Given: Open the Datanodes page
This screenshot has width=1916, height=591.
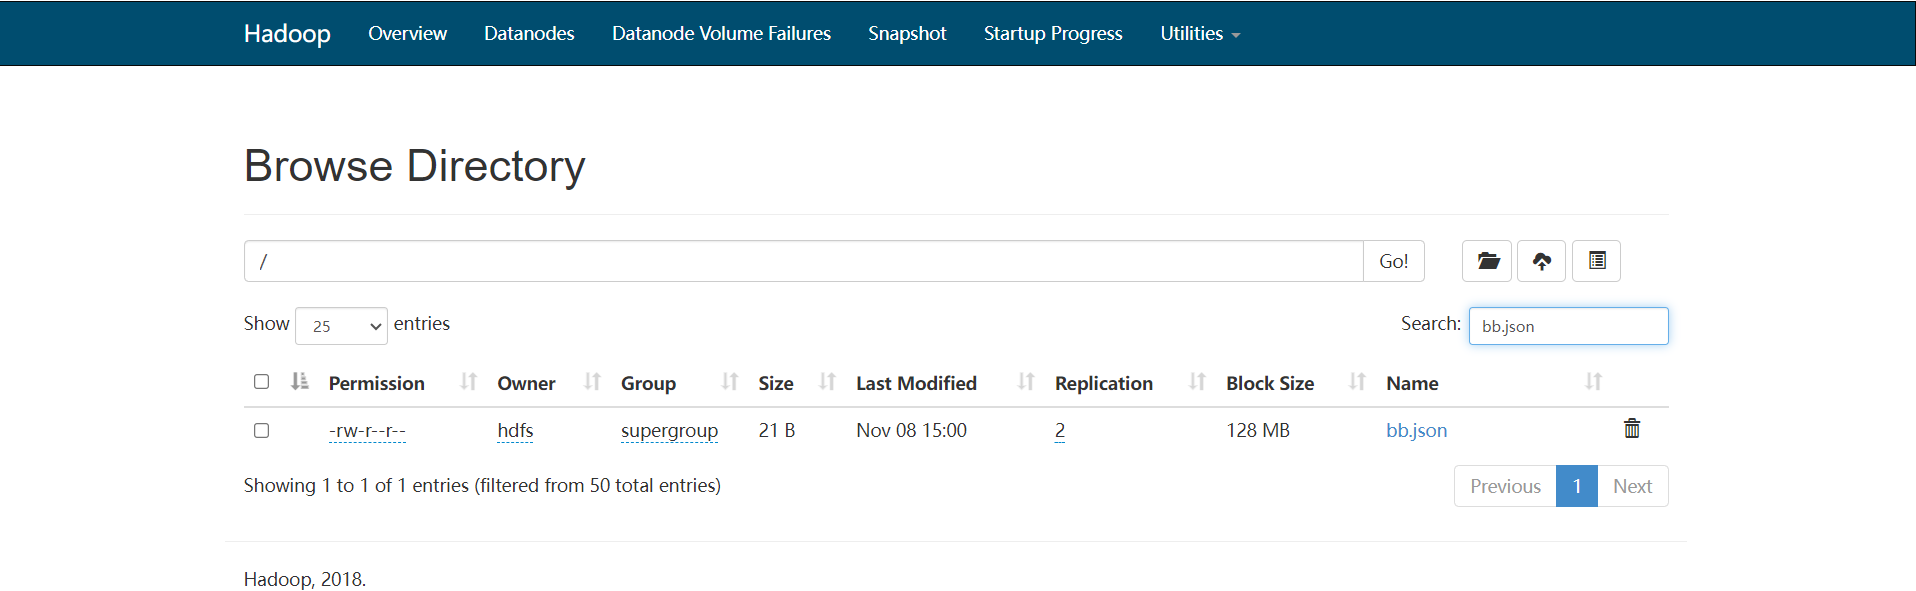Looking at the screenshot, I should 528,33.
